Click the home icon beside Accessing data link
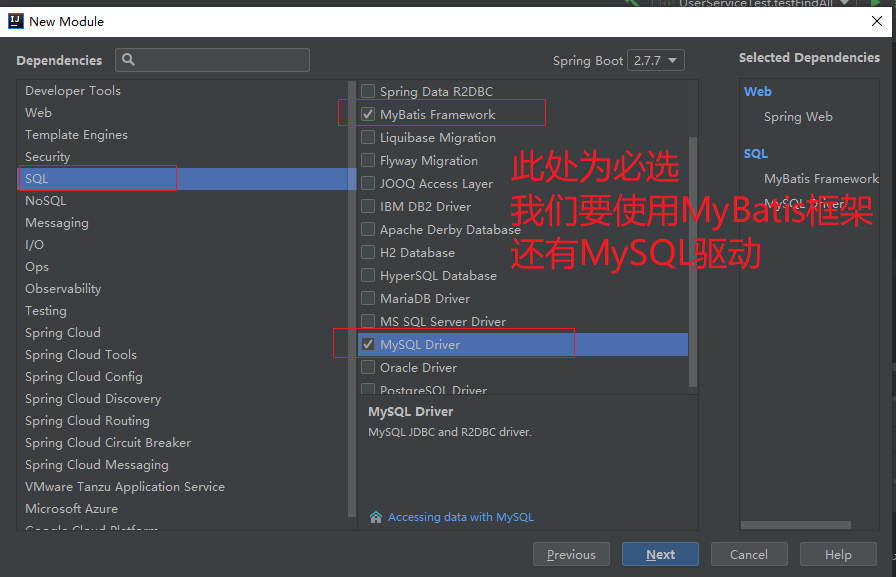Image resolution: width=896 pixels, height=577 pixels. pos(376,517)
